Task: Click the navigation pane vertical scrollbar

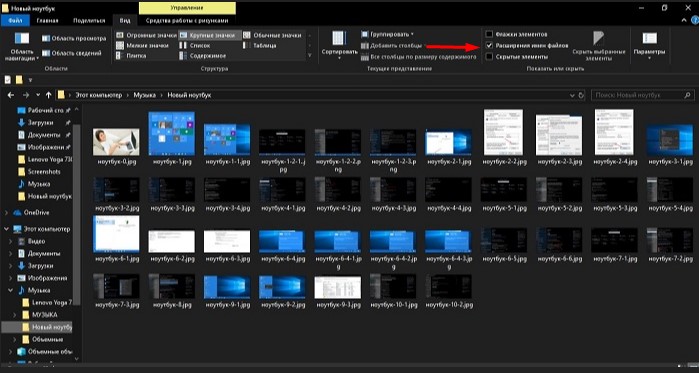Action: click(x=77, y=214)
